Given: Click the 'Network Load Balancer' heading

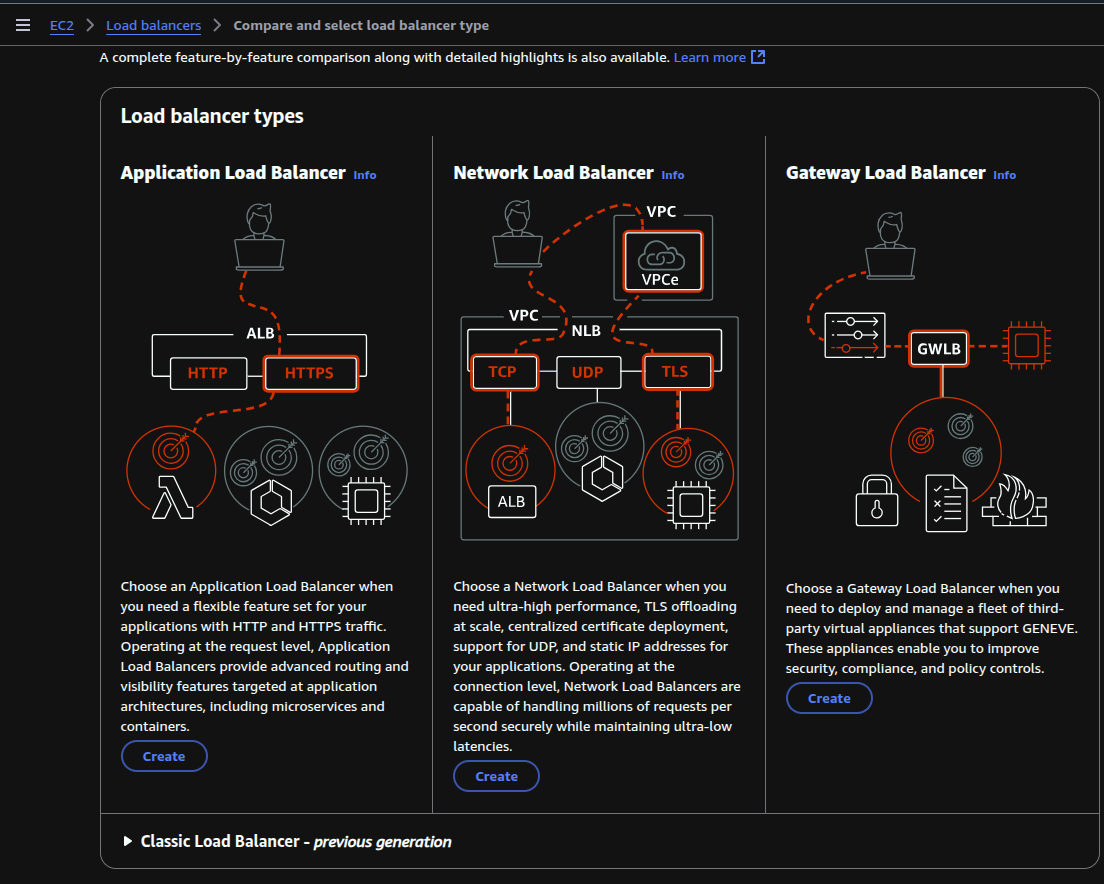Looking at the screenshot, I should coord(553,173).
